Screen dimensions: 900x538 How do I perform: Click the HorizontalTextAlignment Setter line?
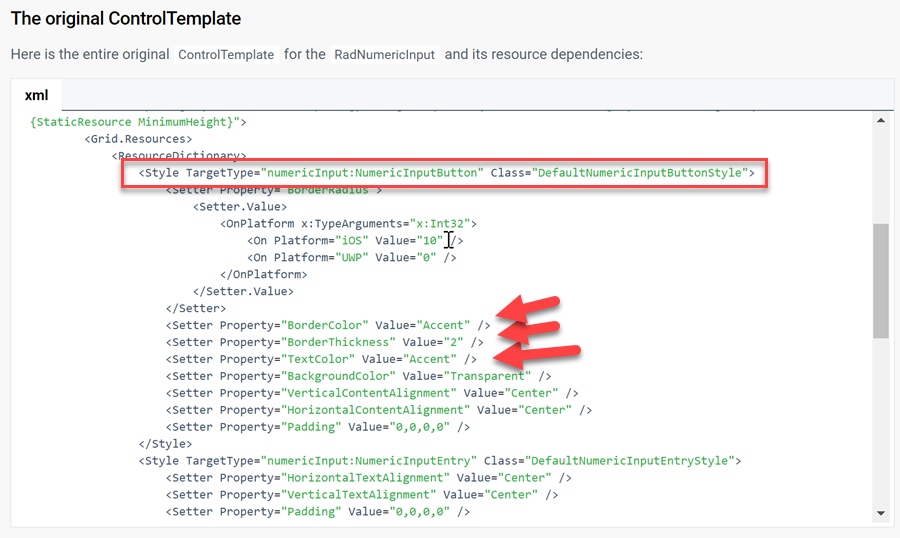tap(368, 478)
